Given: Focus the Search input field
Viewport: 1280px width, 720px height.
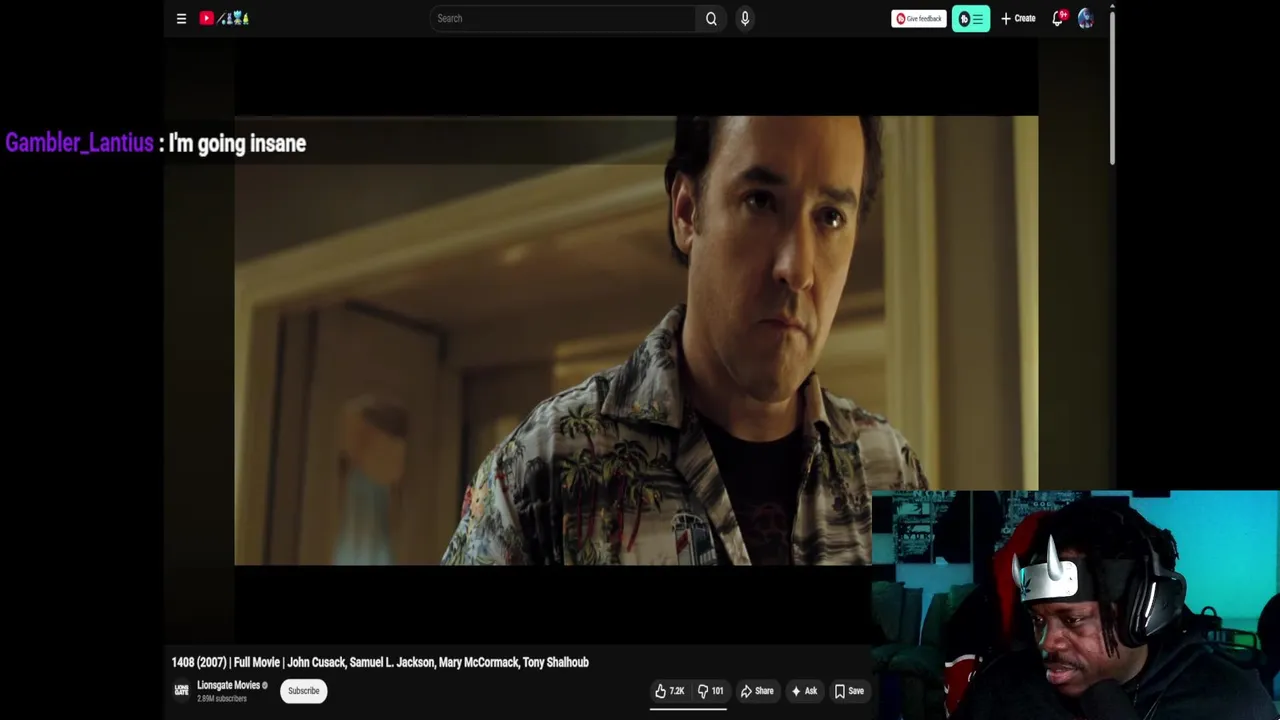Looking at the screenshot, I should 563,18.
